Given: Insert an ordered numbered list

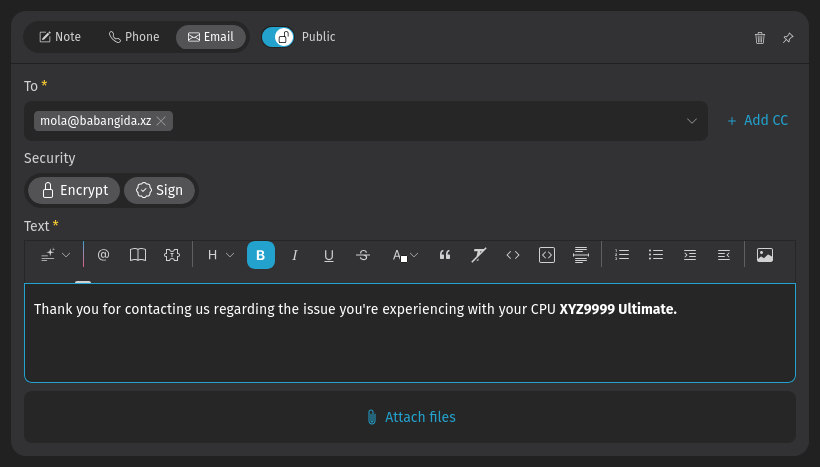Looking at the screenshot, I should coord(622,255).
